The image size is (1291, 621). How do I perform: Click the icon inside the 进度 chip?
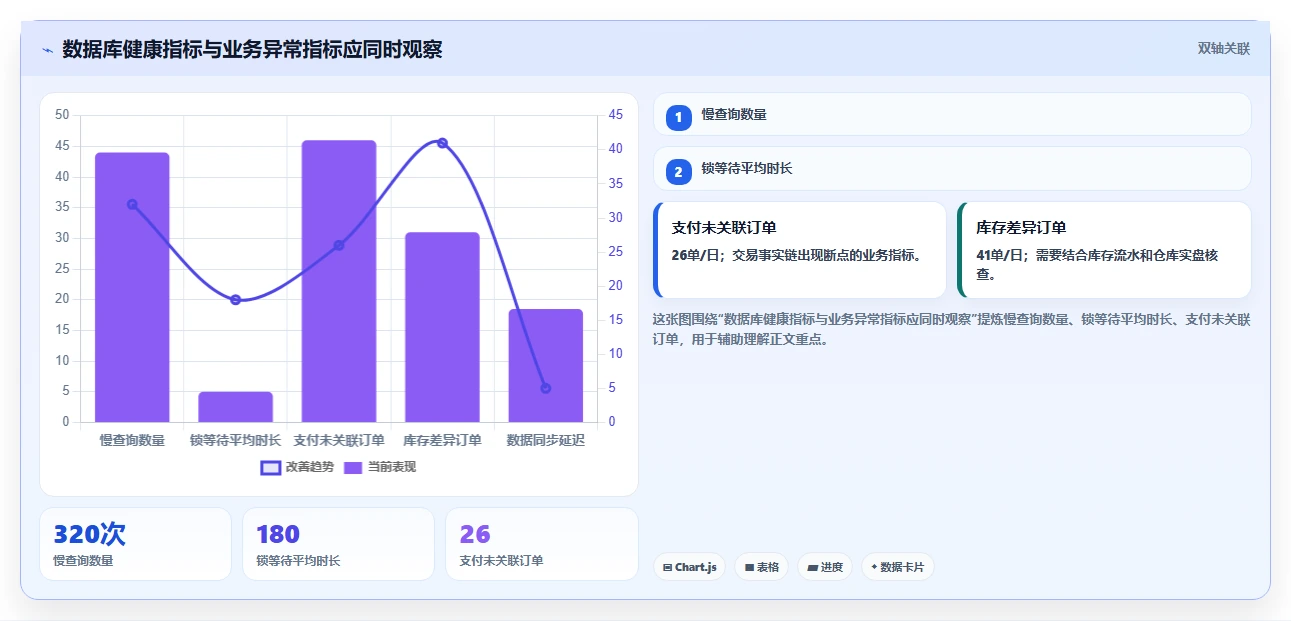tap(812, 567)
